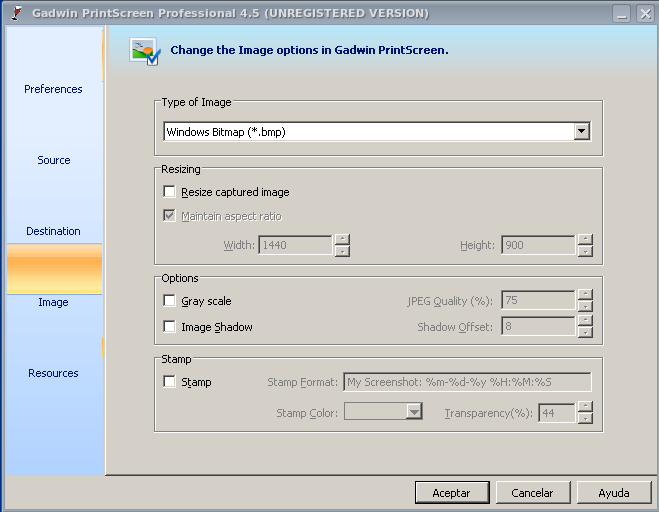The image size is (659, 512).
Task: Click the 'JPEG Quality (%):' label
Action: 450,301
